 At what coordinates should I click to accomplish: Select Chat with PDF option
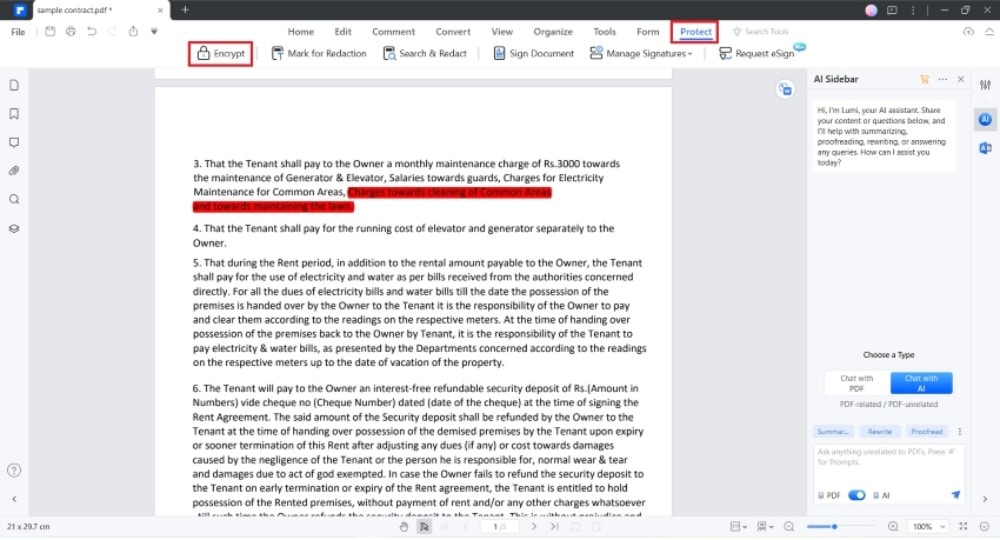click(857, 383)
